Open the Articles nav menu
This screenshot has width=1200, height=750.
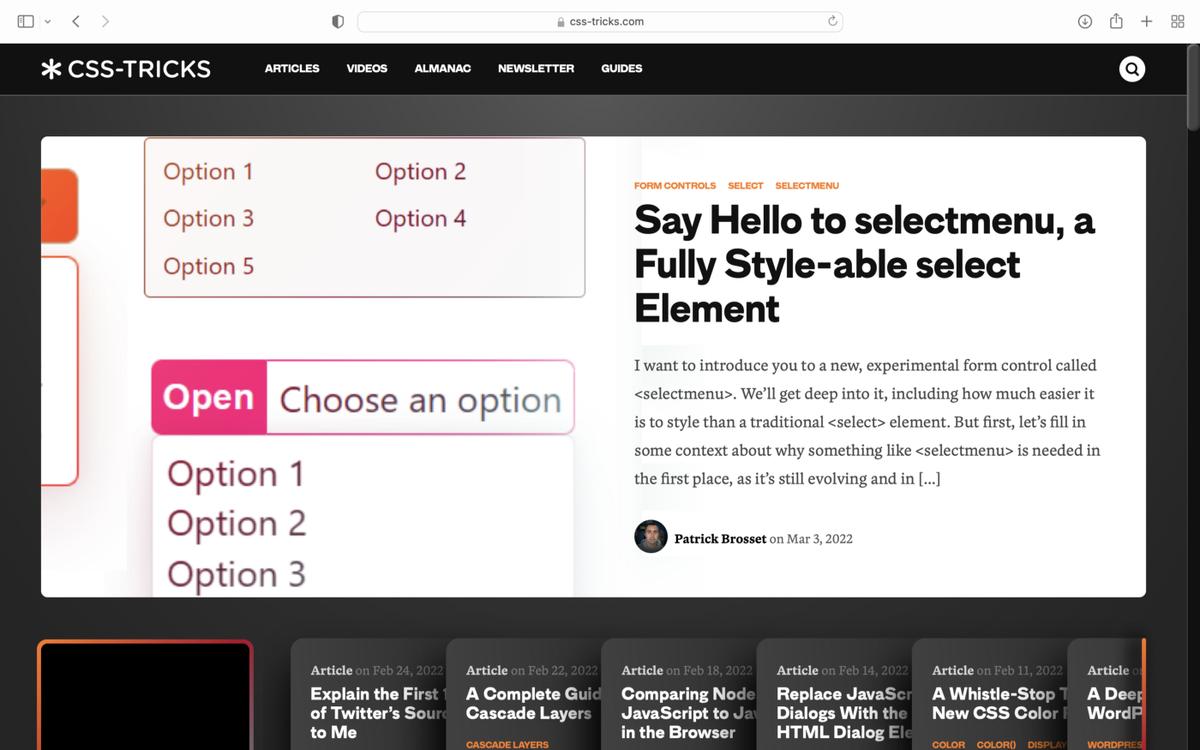pyautogui.click(x=292, y=69)
